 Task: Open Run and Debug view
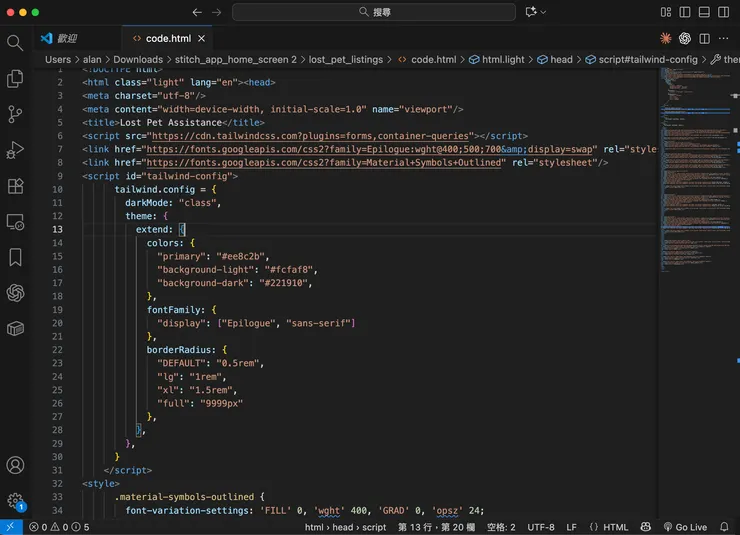(15, 150)
